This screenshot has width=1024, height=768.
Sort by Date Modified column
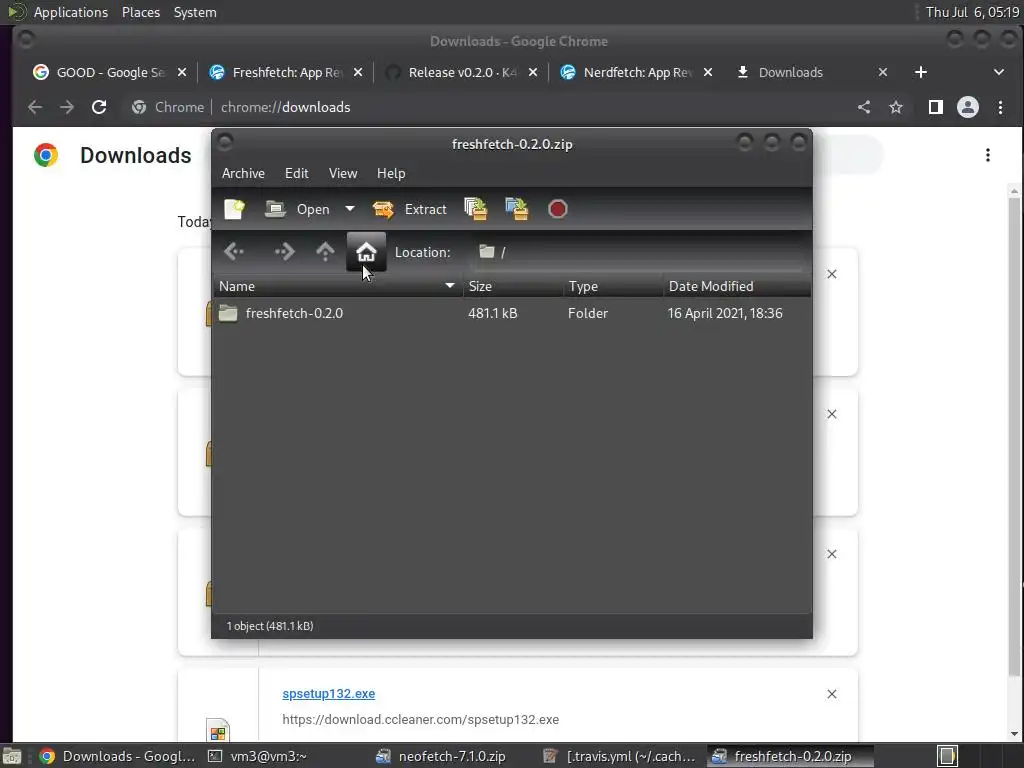pyautogui.click(x=737, y=286)
